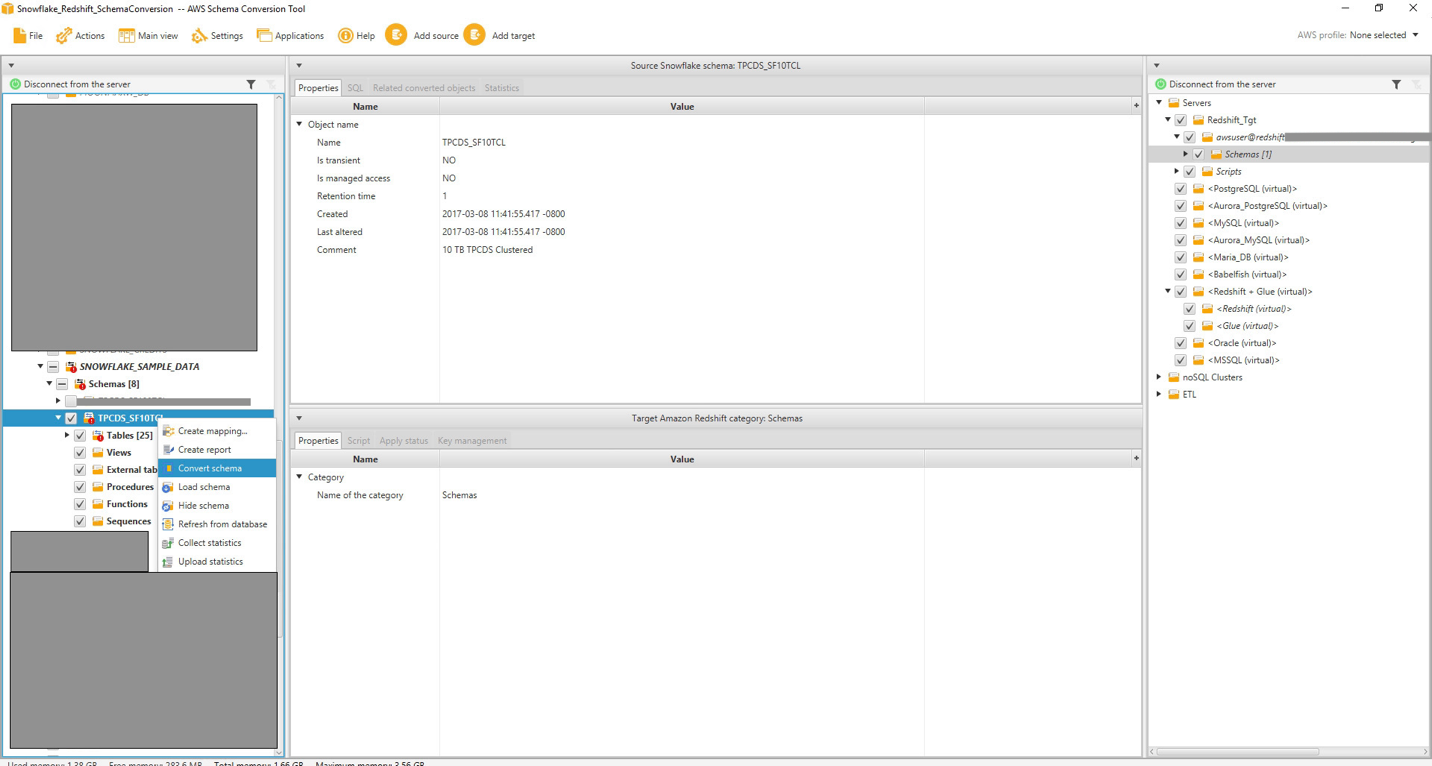The image size is (1432, 766).
Task: Choose Create mapping from context menu
Action: [217, 431]
